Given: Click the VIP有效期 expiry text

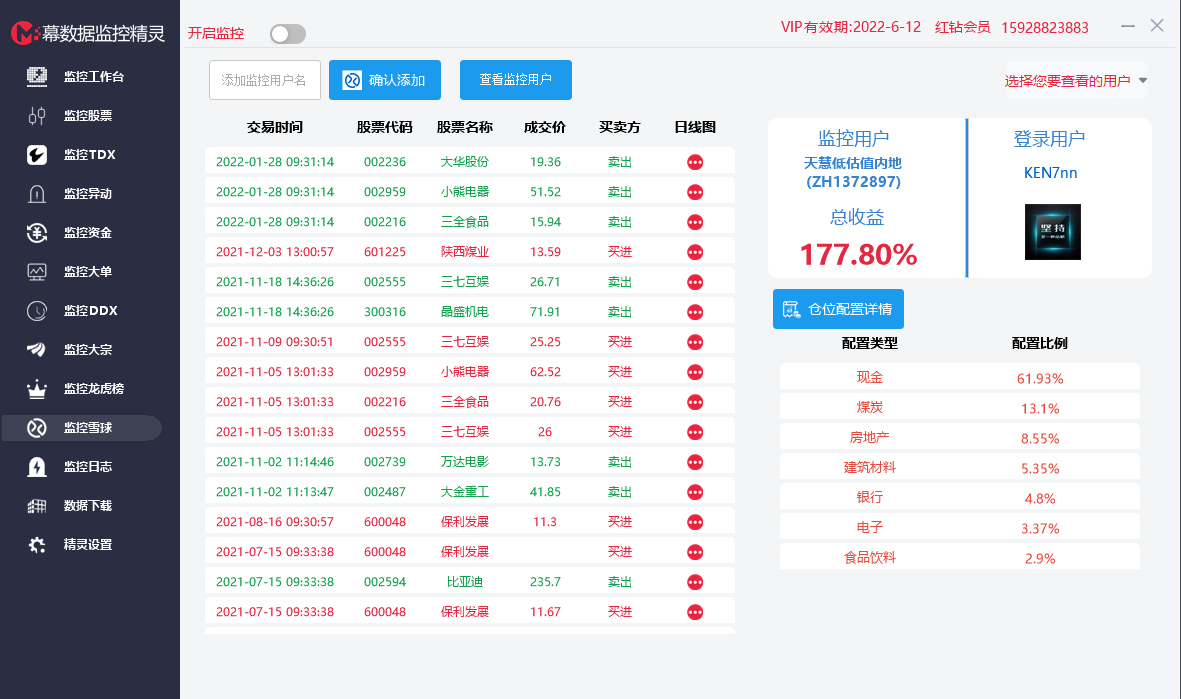Looking at the screenshot, I should 851,27.
